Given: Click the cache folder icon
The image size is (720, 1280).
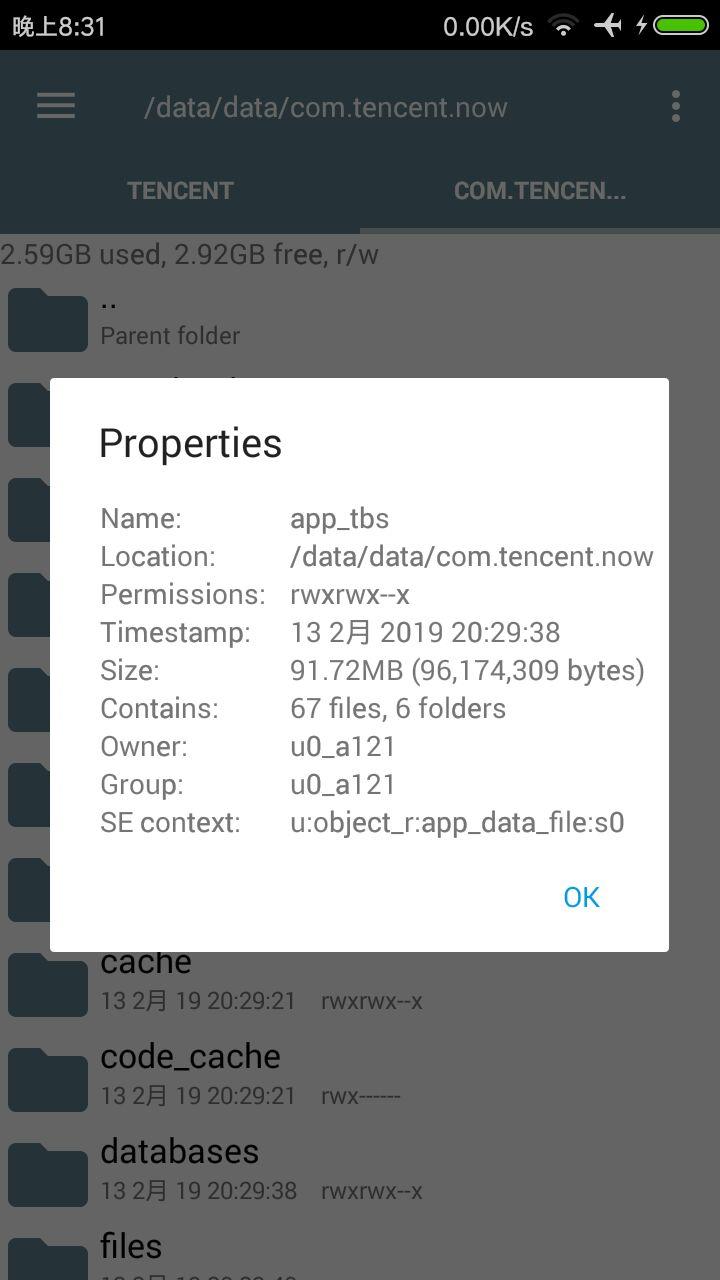Looking at the screenshot, I should point(48,984).
